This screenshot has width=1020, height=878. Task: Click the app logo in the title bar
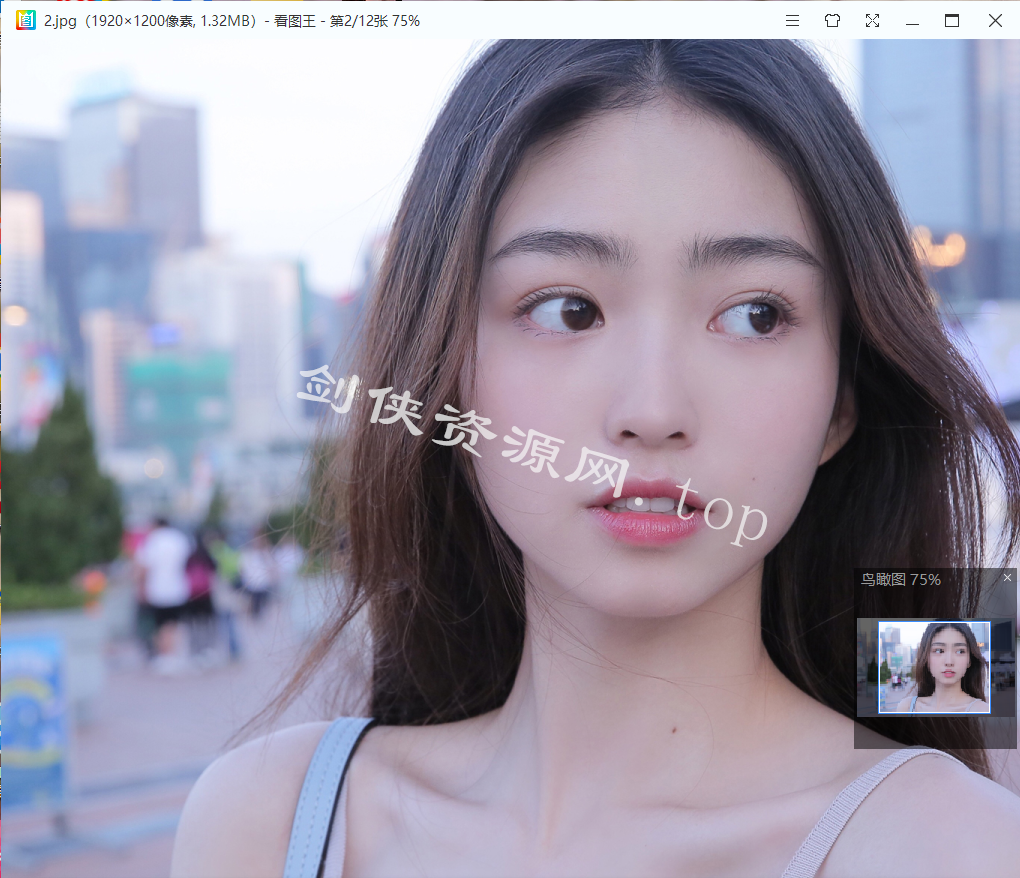click(x=27, y=20)
